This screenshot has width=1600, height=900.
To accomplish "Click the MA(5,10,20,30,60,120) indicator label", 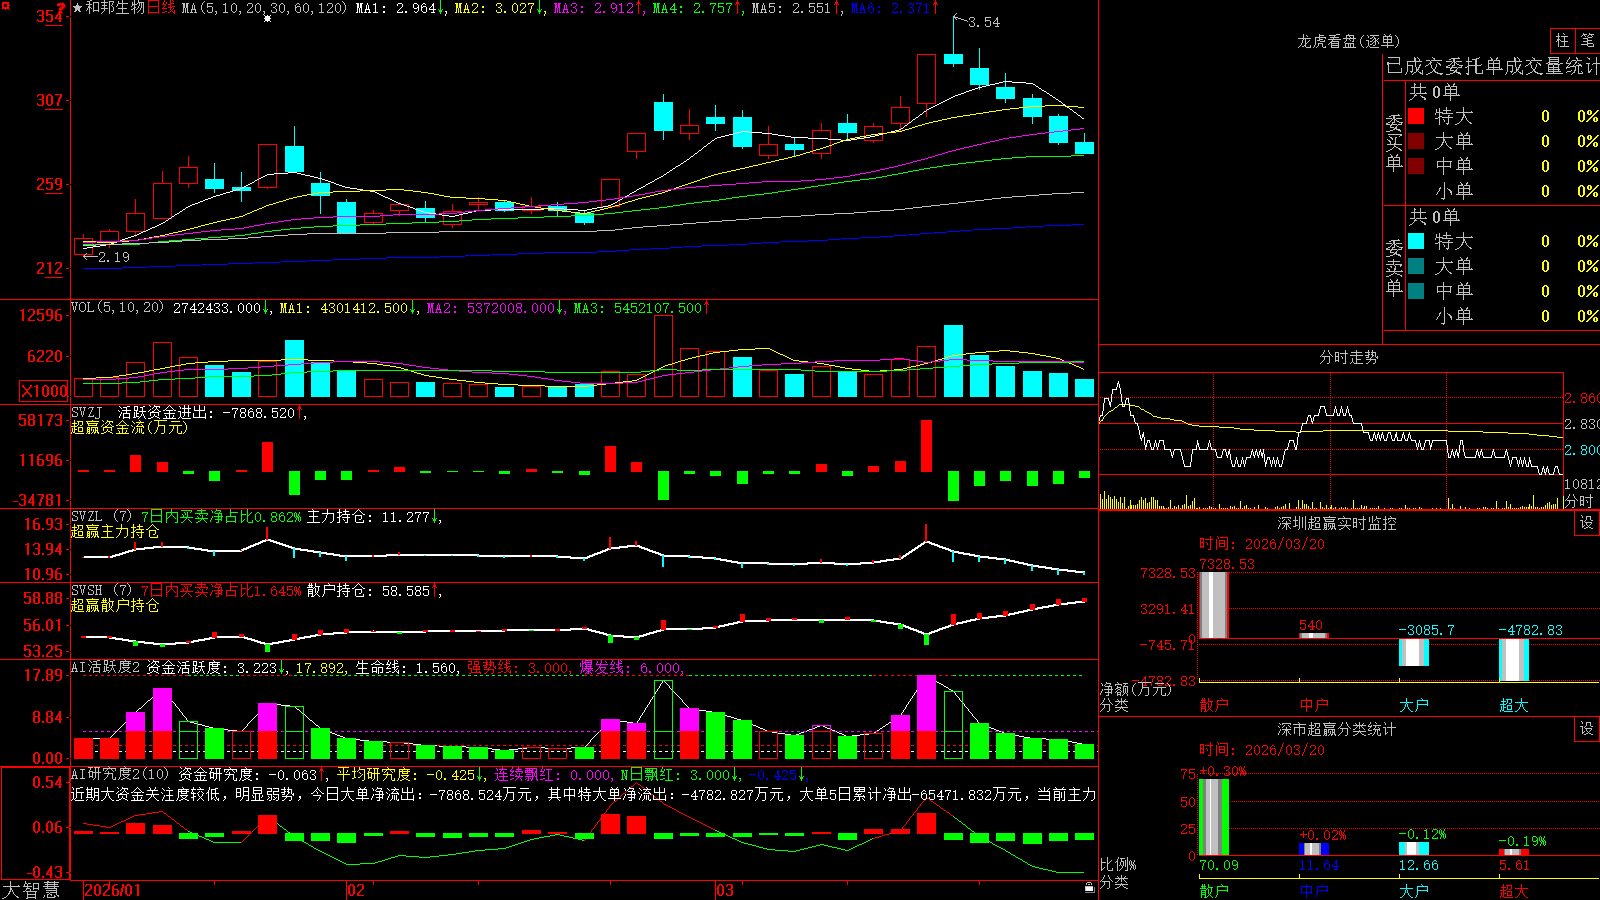I will (264, 8).
